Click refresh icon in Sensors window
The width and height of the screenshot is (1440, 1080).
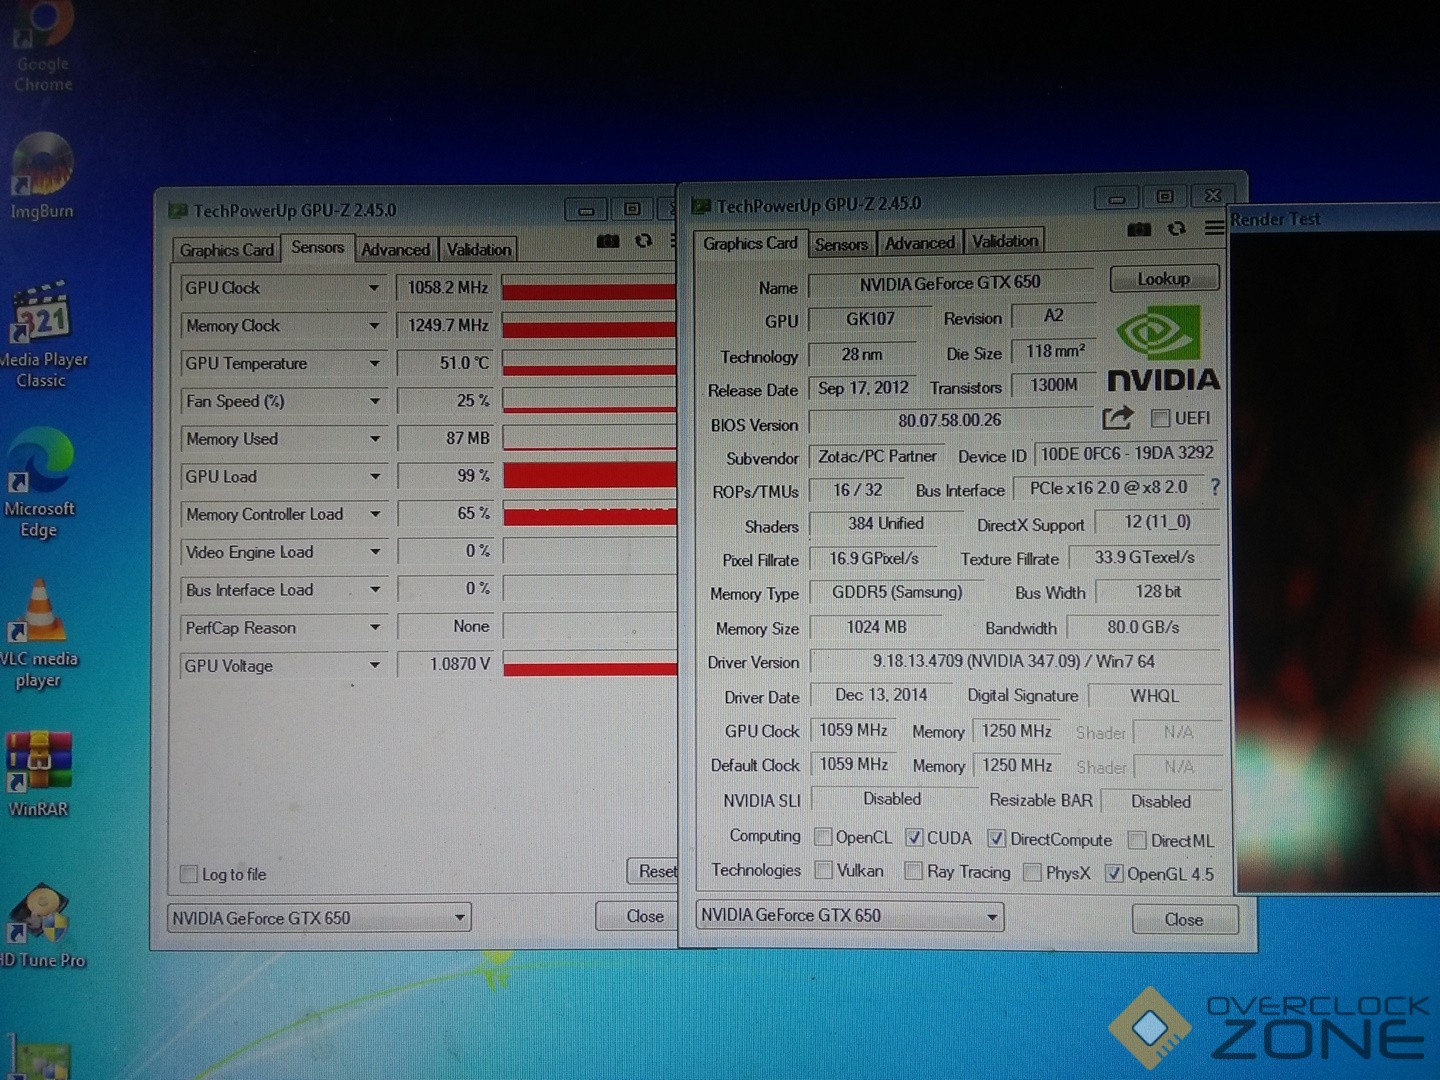point(644,241)
